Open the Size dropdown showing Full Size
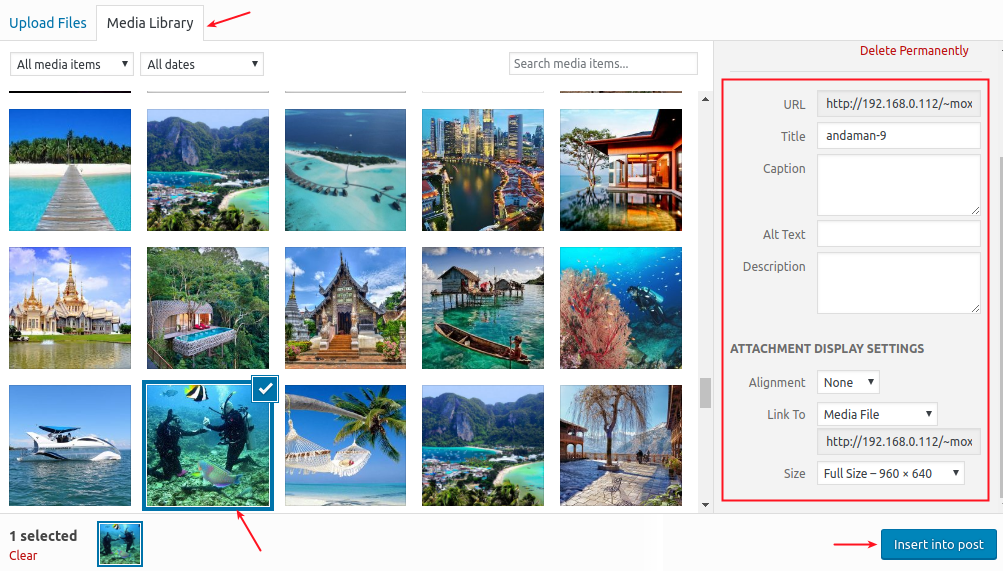The height and width of the screenshot is (571, 1003). (x=890, y=473)
